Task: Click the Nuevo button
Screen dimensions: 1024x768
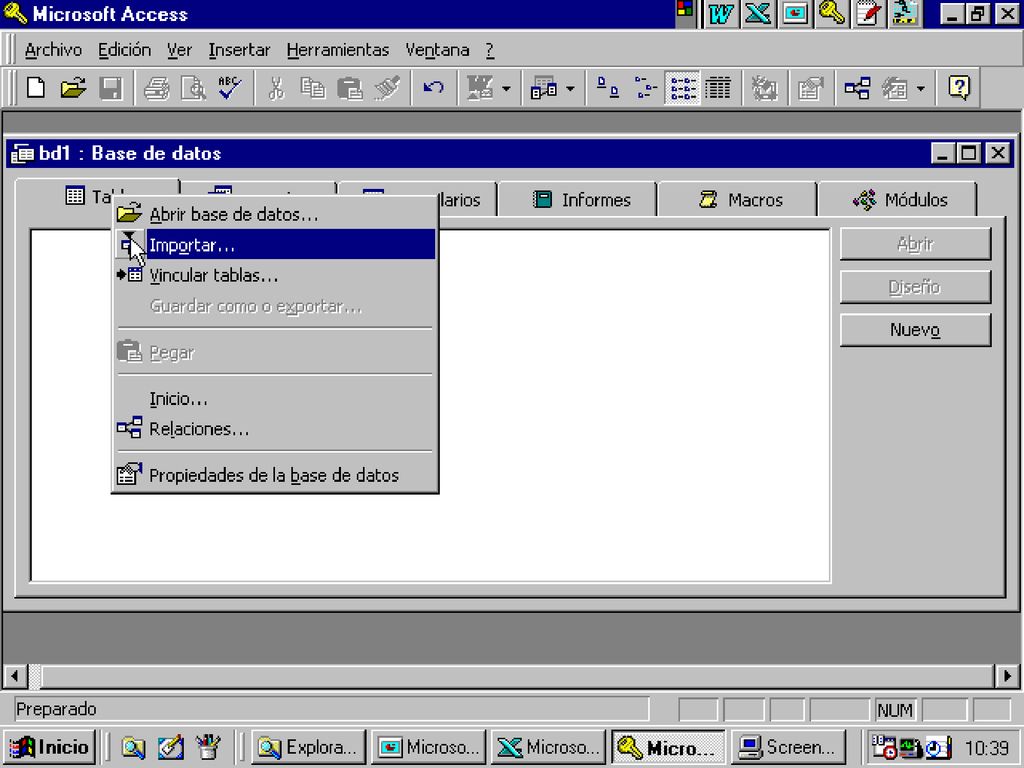Action: [x=915, y=330]
